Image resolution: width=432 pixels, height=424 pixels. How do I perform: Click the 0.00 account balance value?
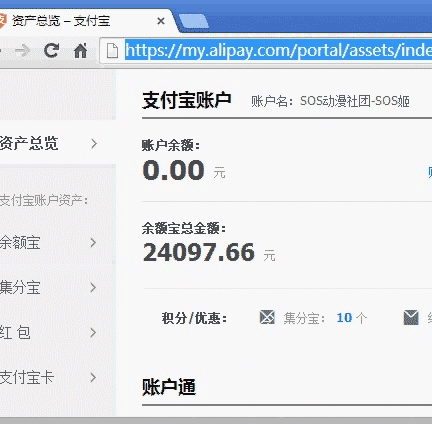[173, 170]
